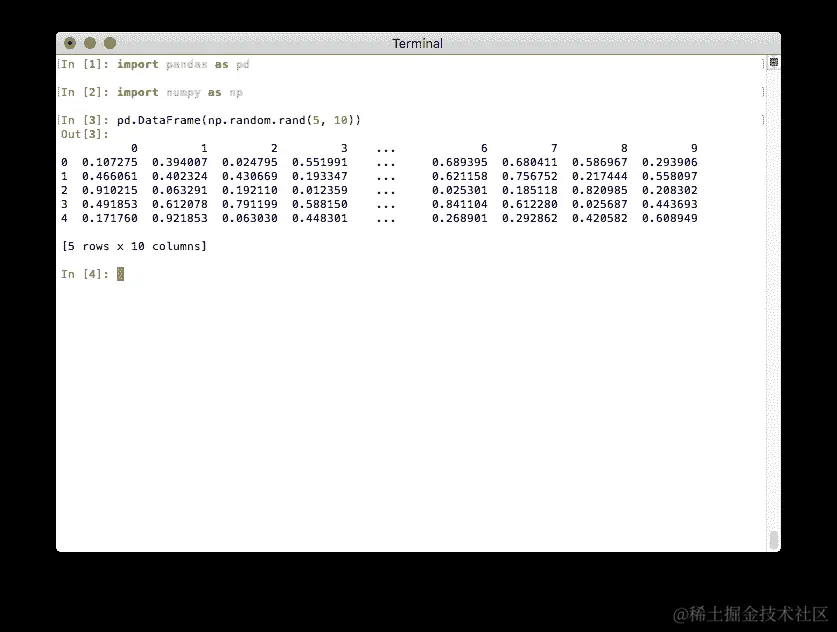837x632 pixels.
Task: Click the value 0.063291
Action: pos(179,190)
